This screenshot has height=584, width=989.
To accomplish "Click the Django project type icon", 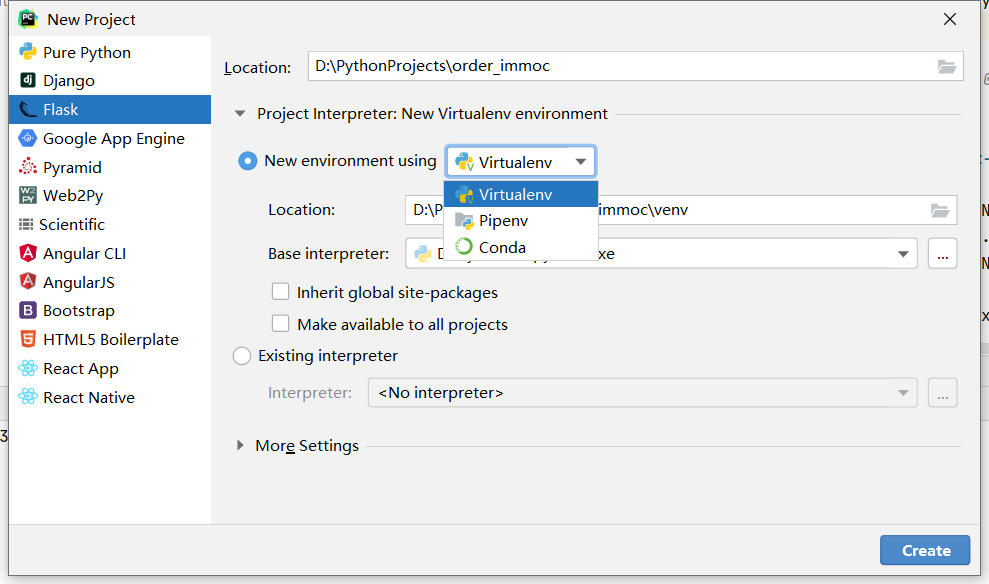I will coord(28,81).
